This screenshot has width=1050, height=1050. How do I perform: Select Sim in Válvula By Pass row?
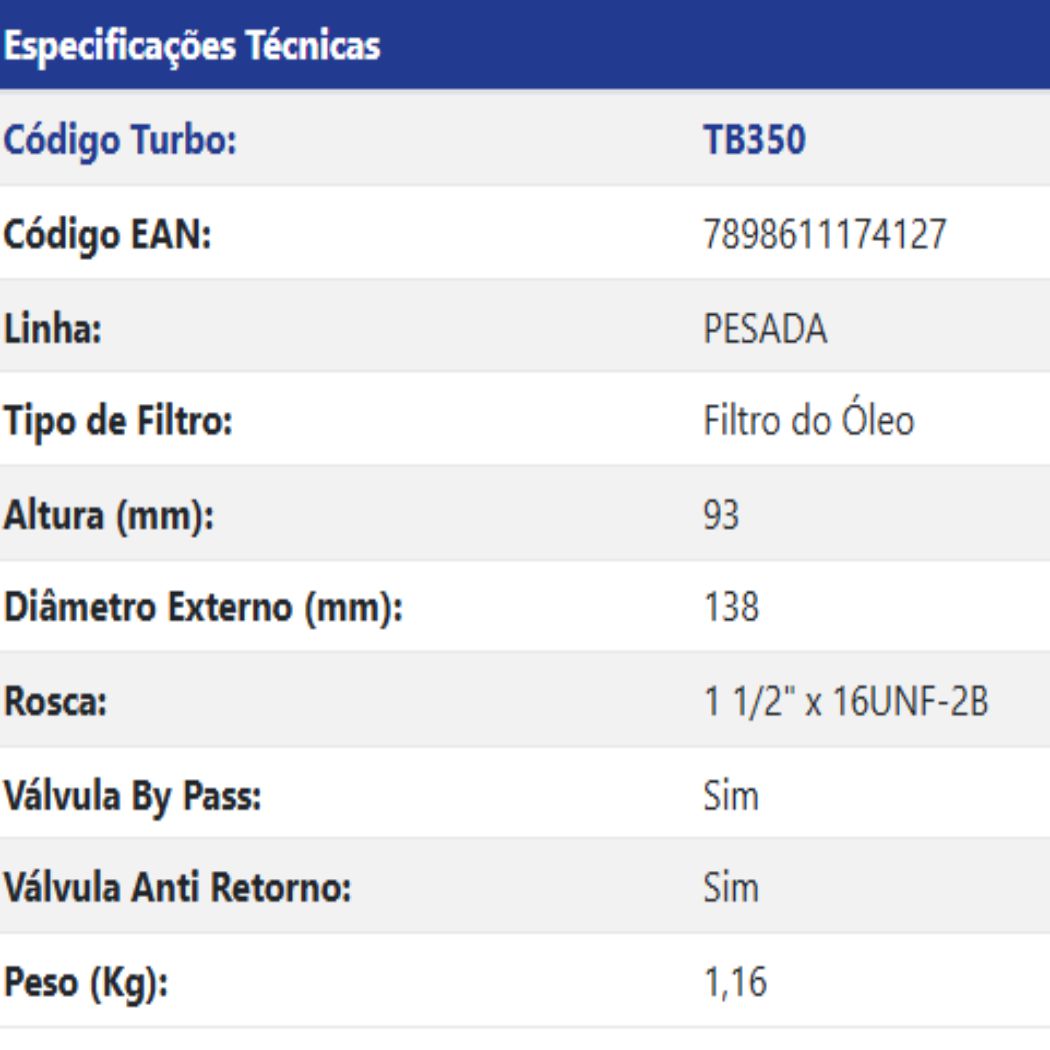tap(731, 797)
